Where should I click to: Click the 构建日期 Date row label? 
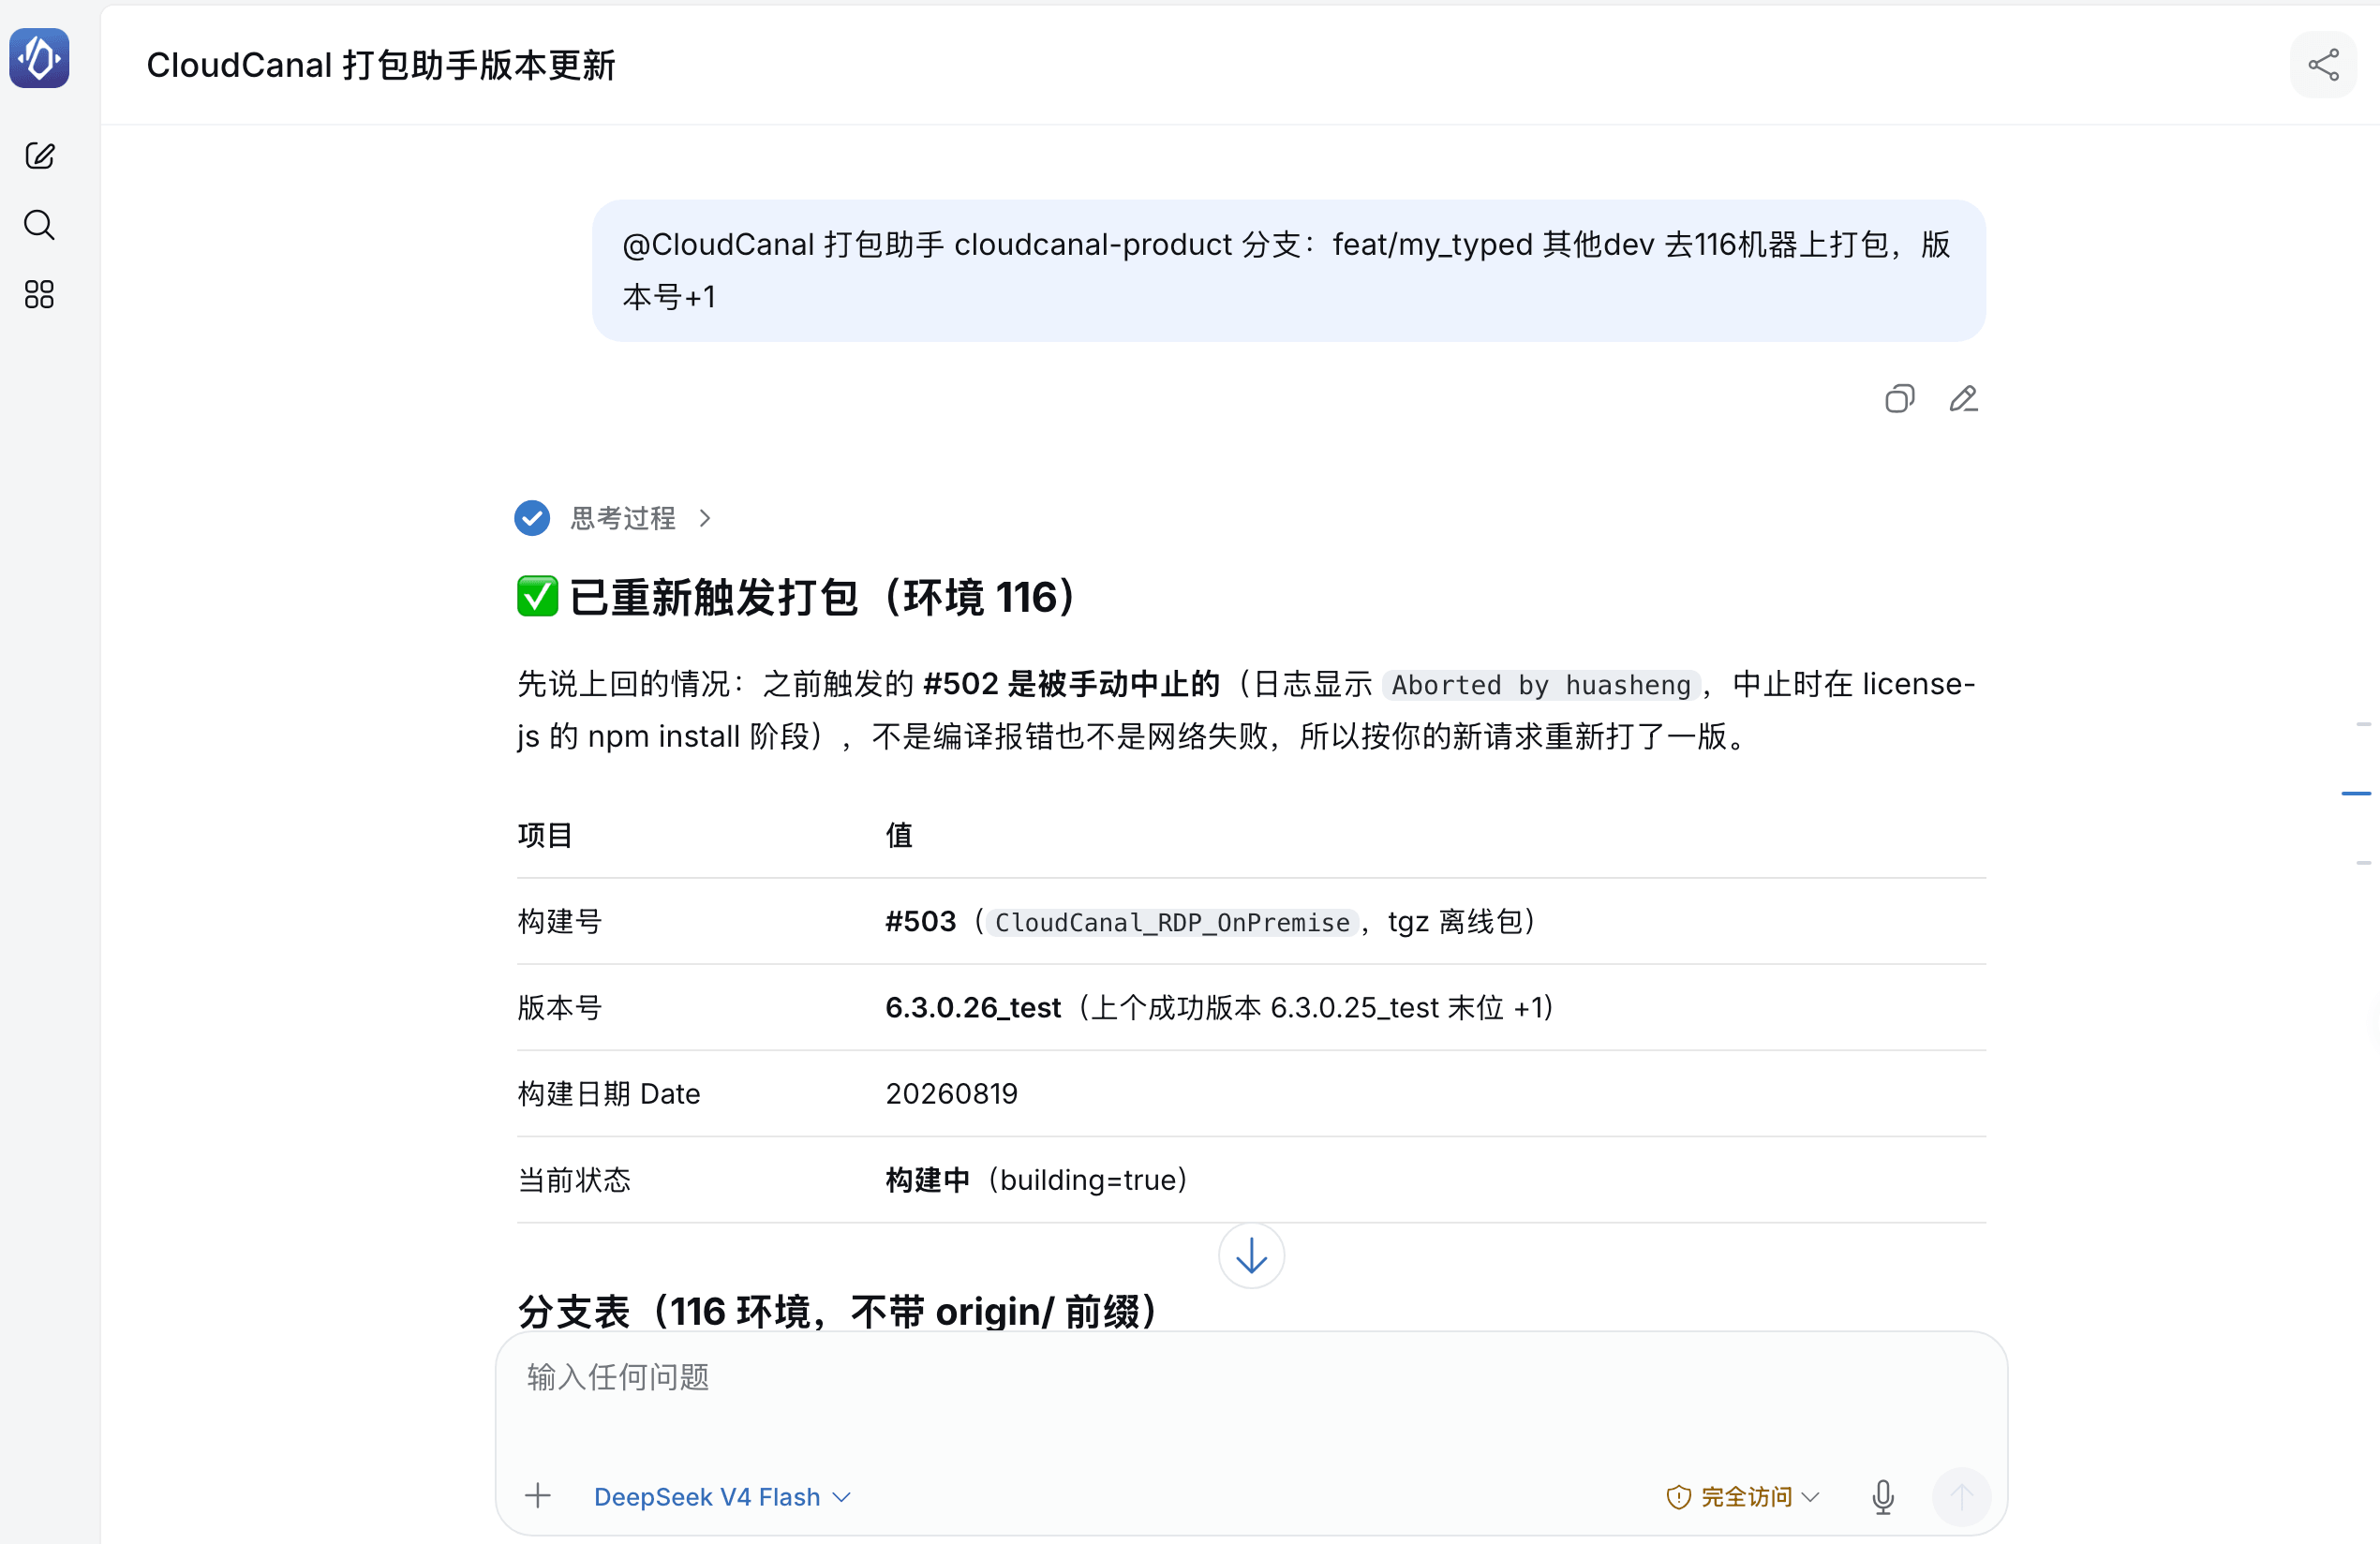(609, 1093)
